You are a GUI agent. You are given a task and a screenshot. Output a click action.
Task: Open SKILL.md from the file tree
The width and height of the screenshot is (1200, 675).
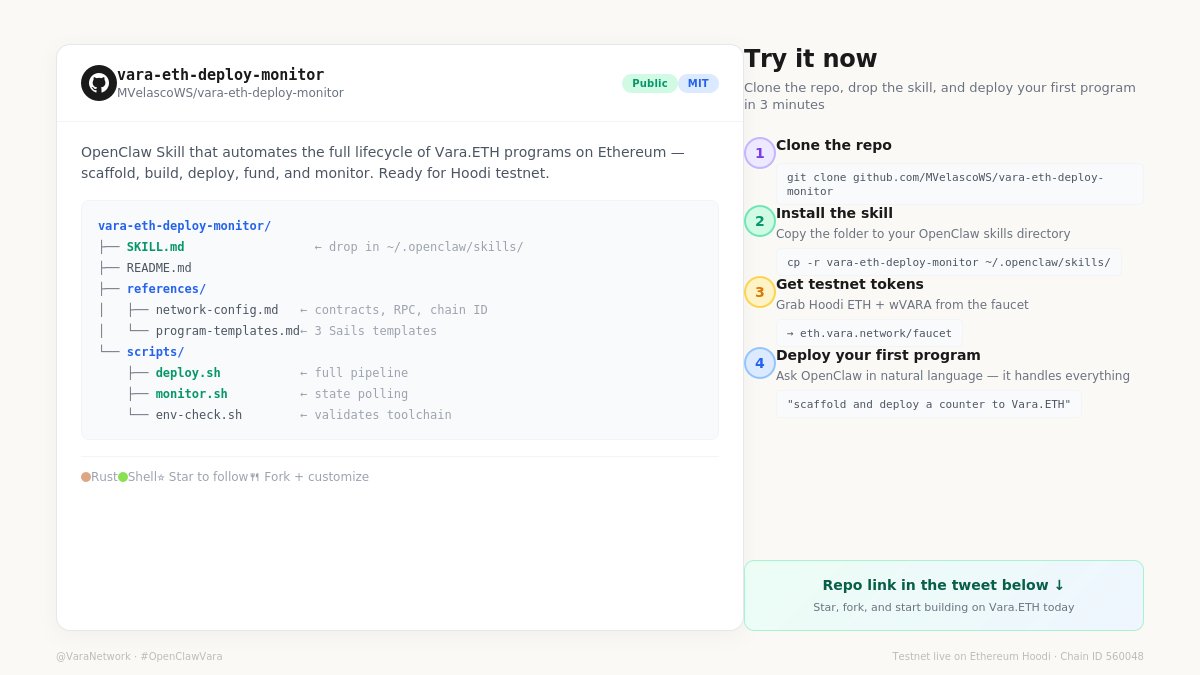[155, 246]
